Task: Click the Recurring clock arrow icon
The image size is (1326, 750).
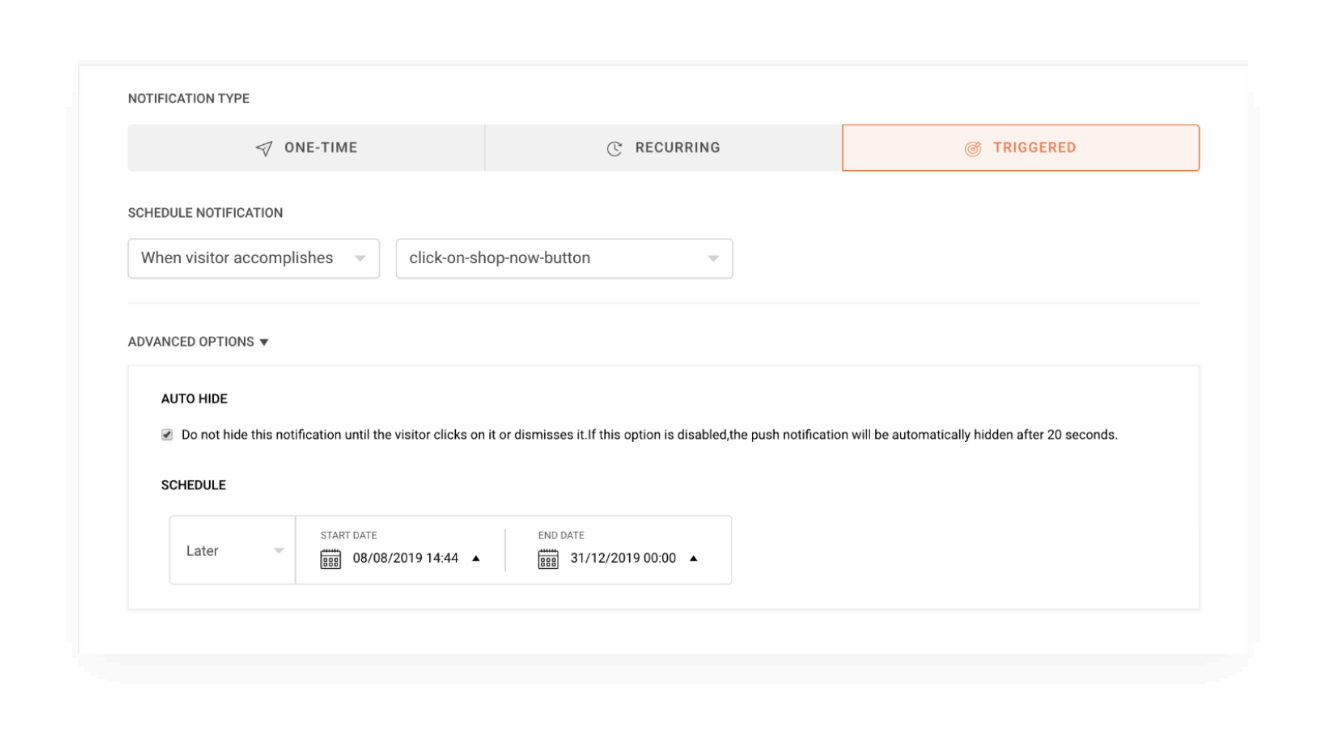Action: (x=615, y=148)
